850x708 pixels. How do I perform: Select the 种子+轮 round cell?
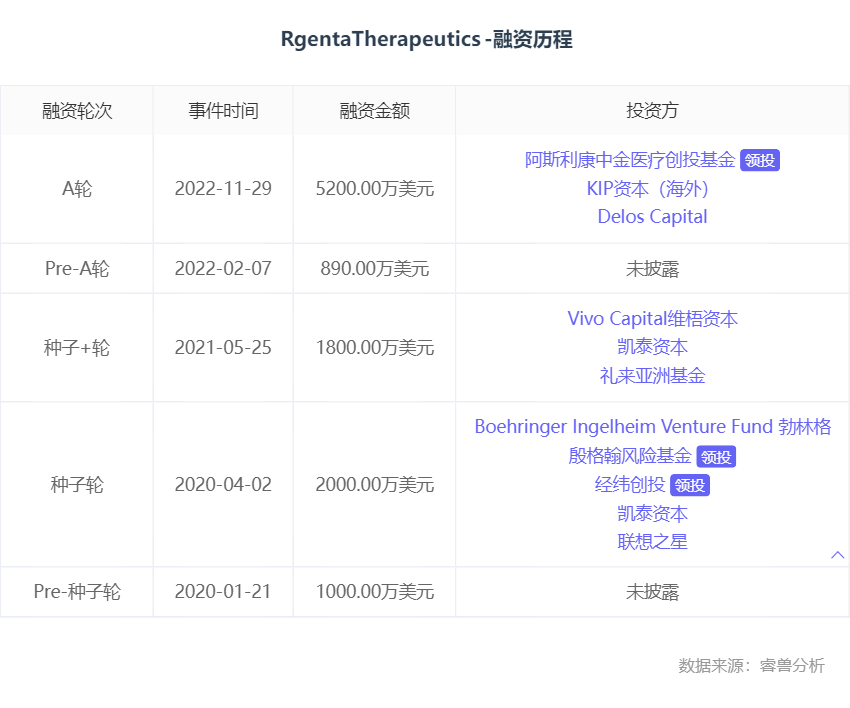[x=77, y=347]
